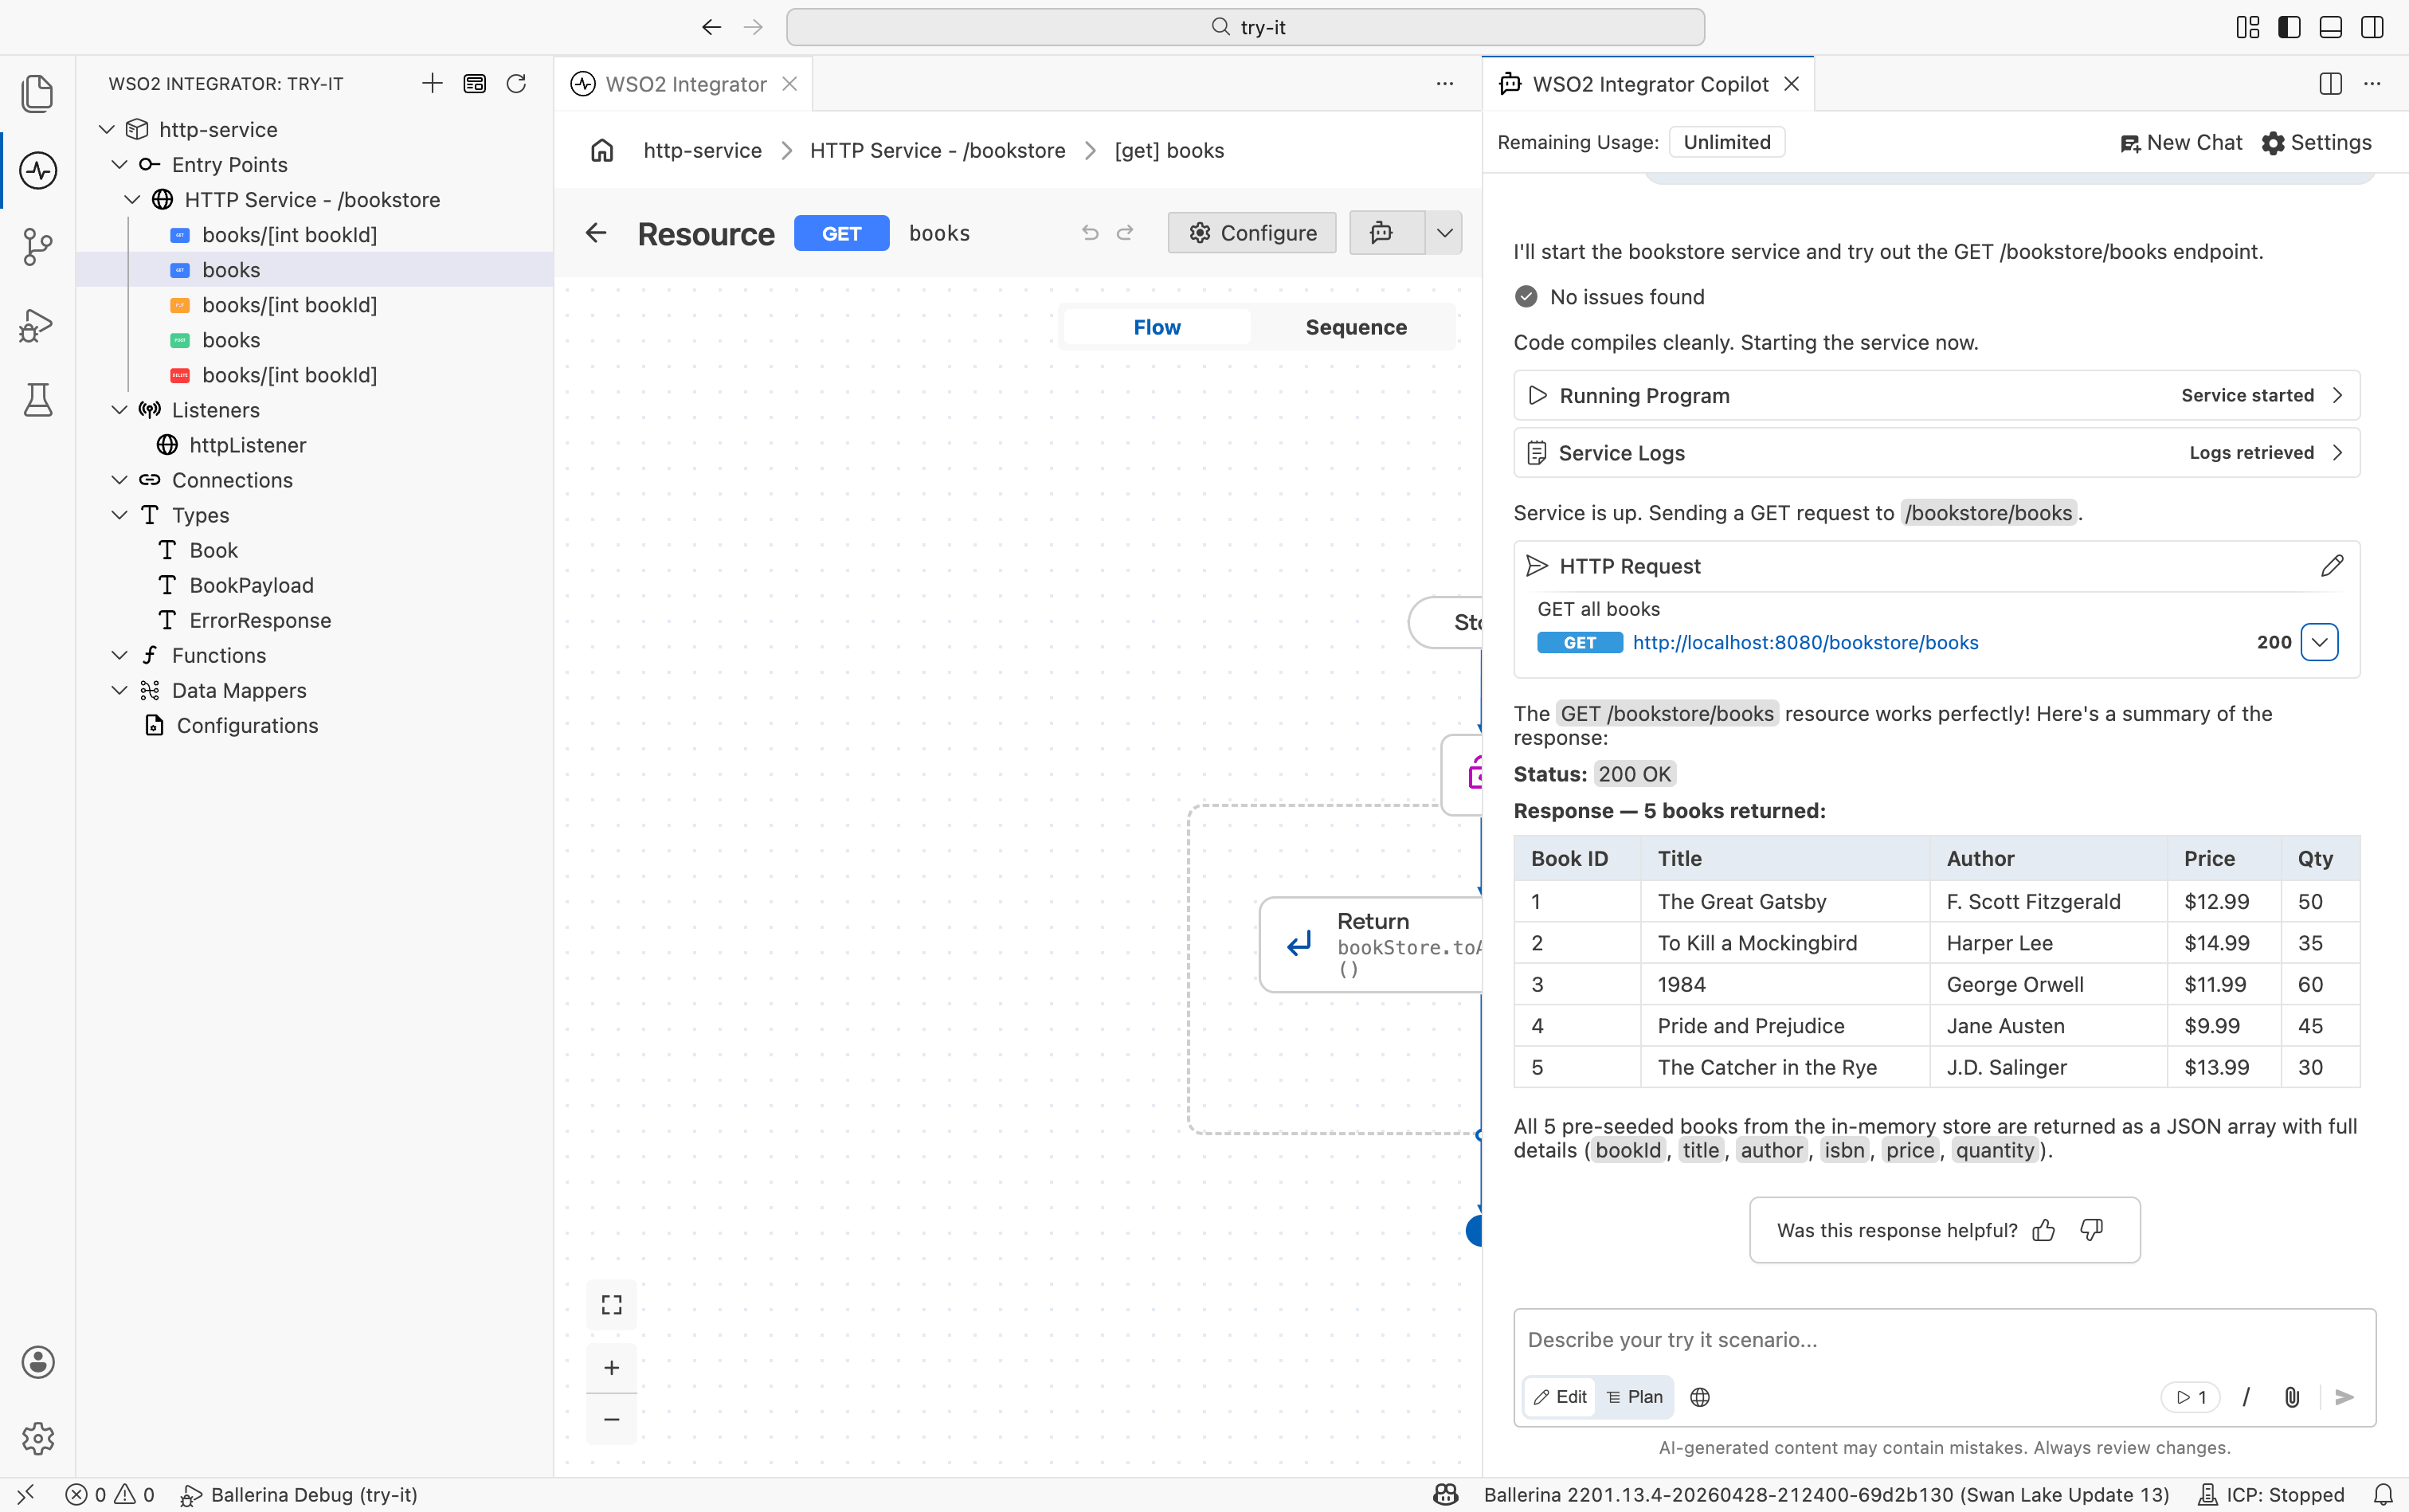
Task: Collapse the http-service tree root
Action: (x=107, y=129)
